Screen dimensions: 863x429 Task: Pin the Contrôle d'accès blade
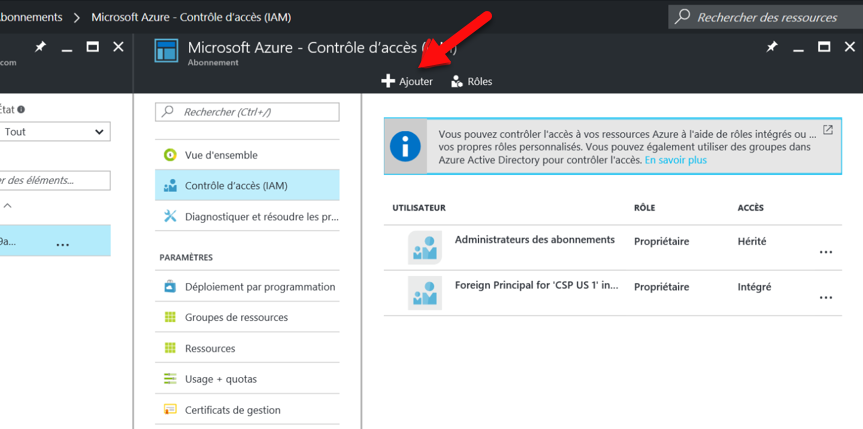point(772,47)
